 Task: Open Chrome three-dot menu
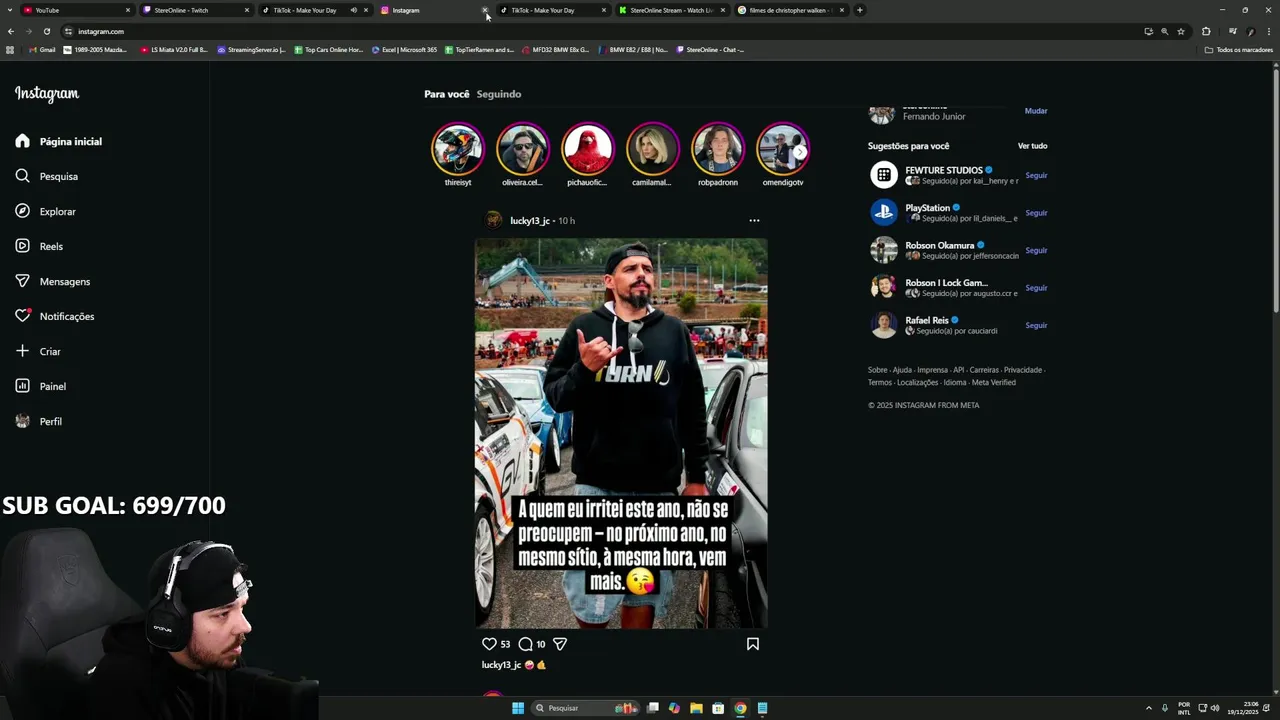pyautogui.click(x=1269, y=31)
